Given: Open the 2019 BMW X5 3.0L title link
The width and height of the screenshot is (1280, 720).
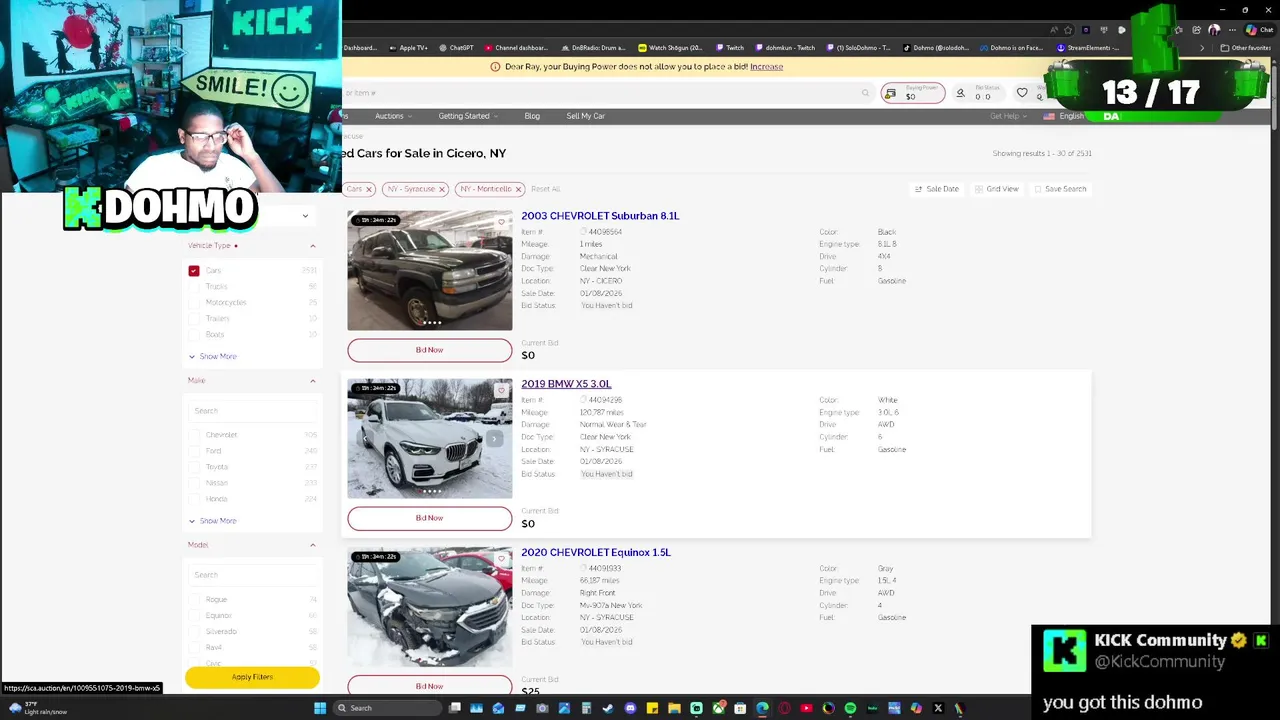Looking at the screenshot, I should tap(566, 384).
